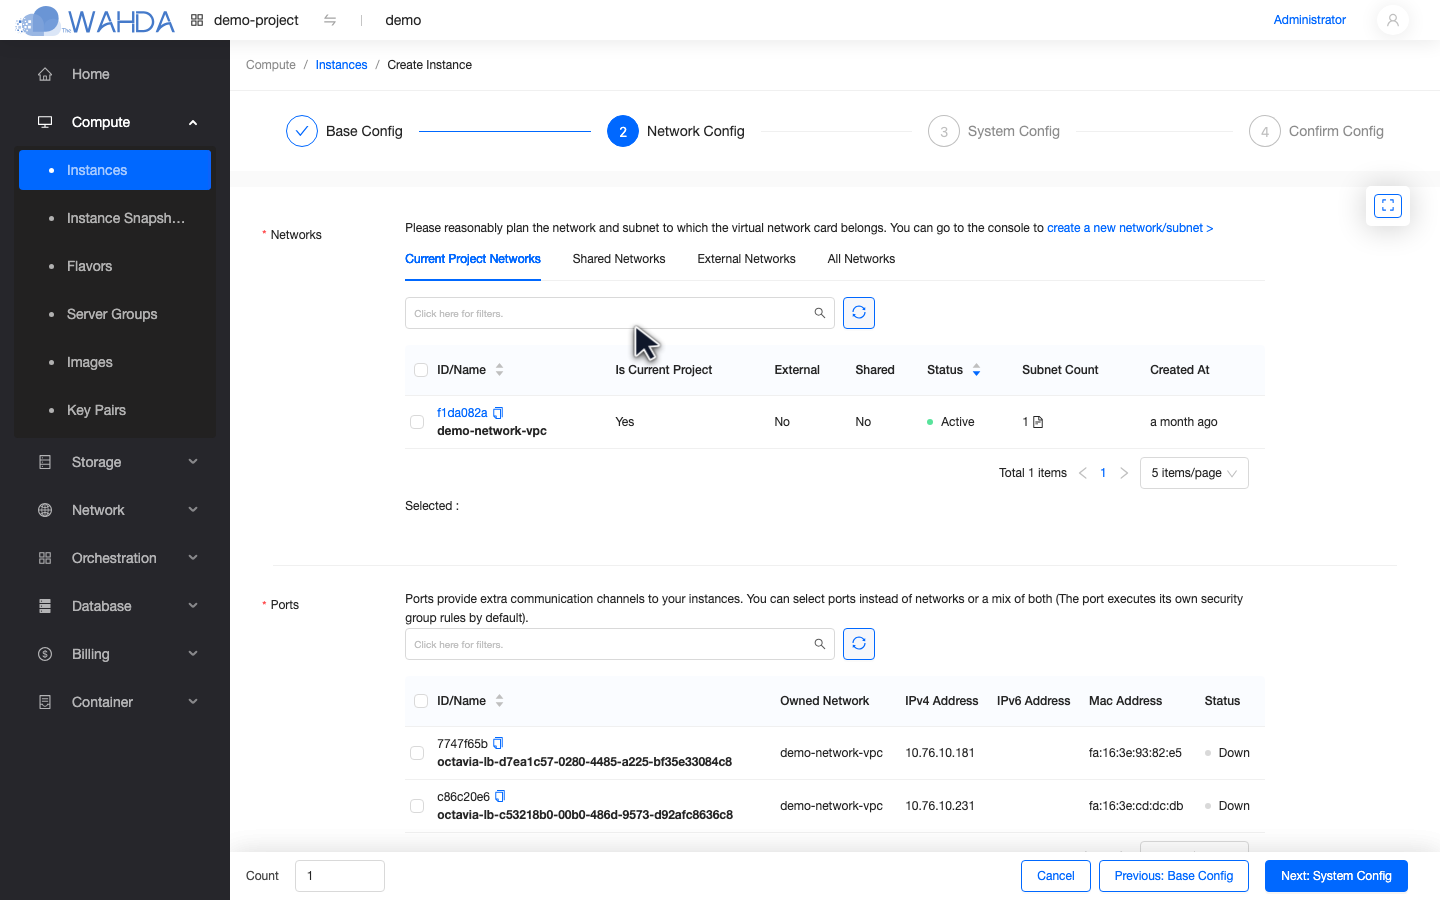Expand the Network menu

(x=193, y=510)
